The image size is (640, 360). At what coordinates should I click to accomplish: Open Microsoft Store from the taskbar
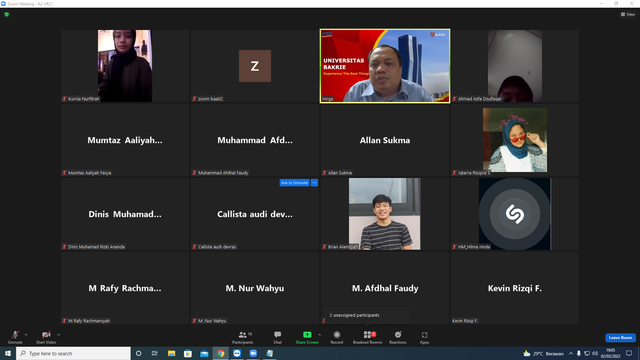[x=188, y=353]
